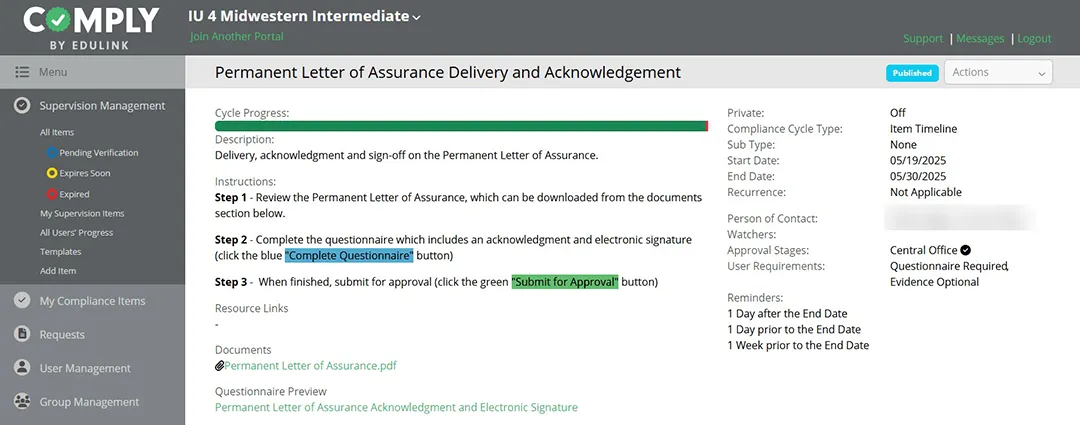Screen dimensions: 1080x425
Task: Open Templates in the sidebar
Action: point(61,252)
